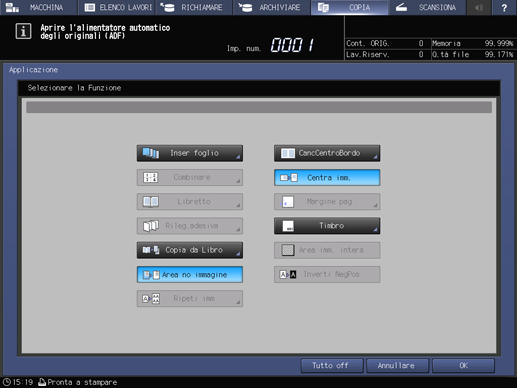Click the Centra imm. icon
517x388 pixels.
point(289,178)
